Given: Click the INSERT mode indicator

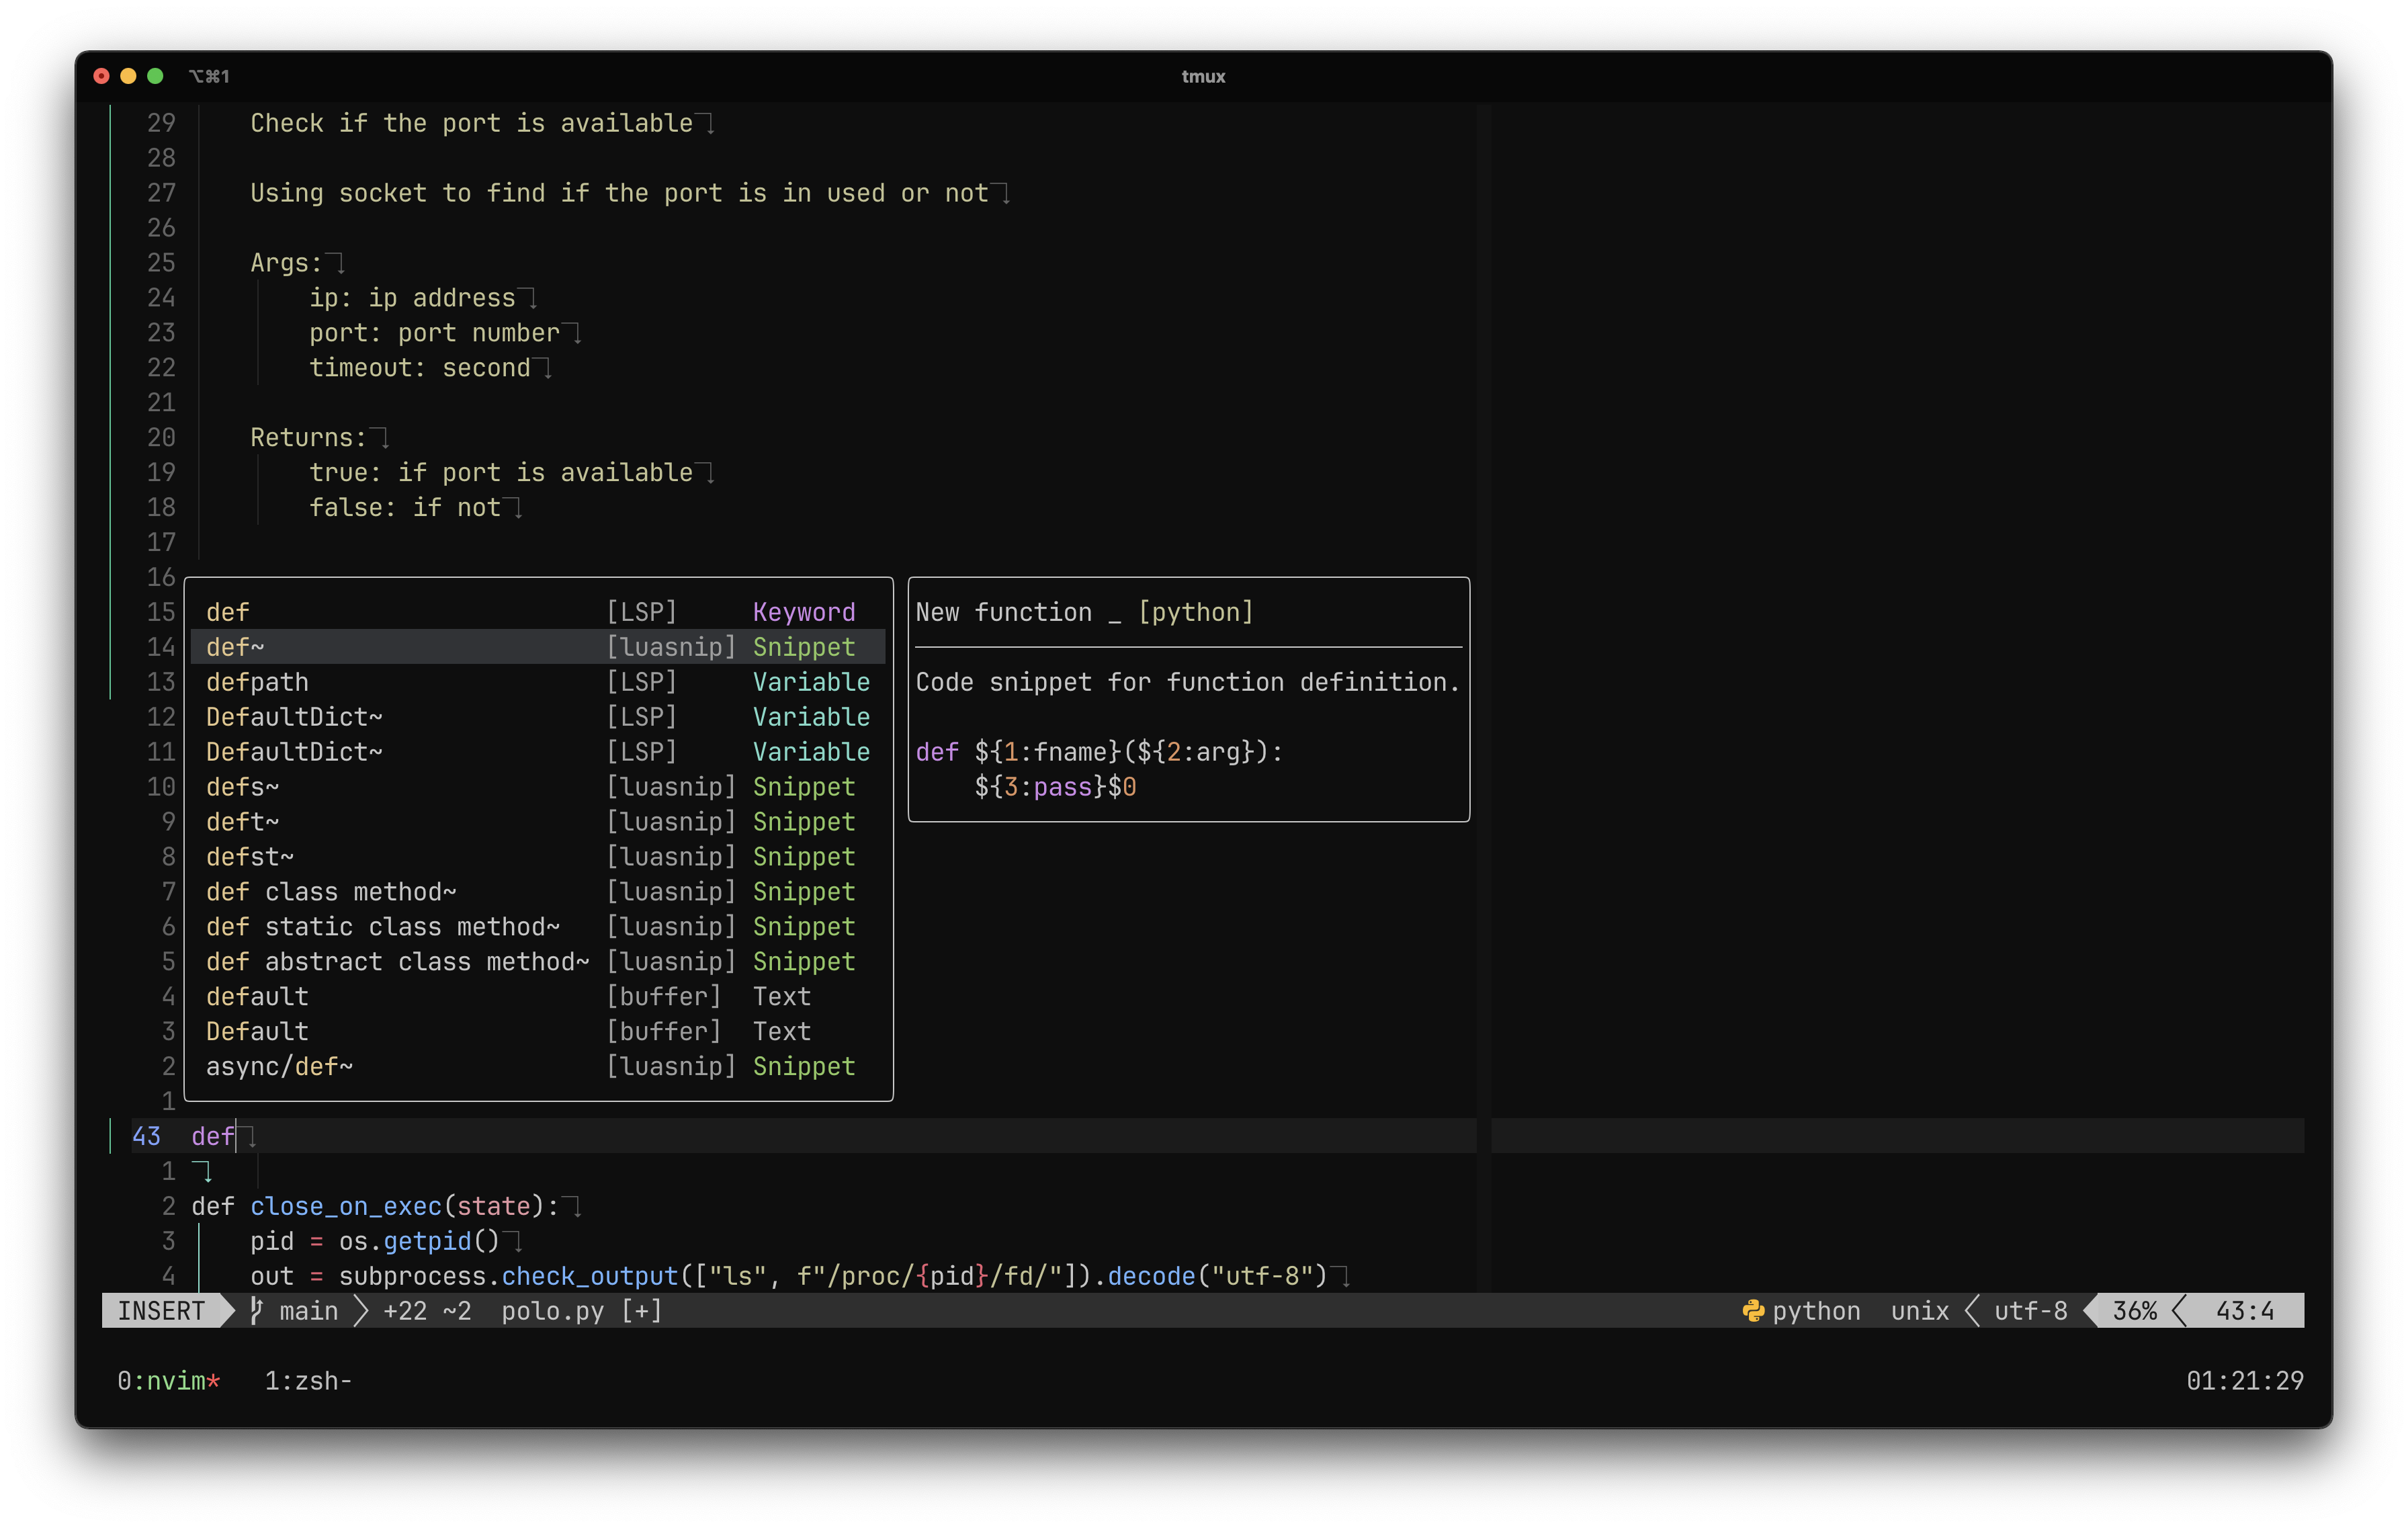Looking at the screenshot, I should click(161, 1310).
